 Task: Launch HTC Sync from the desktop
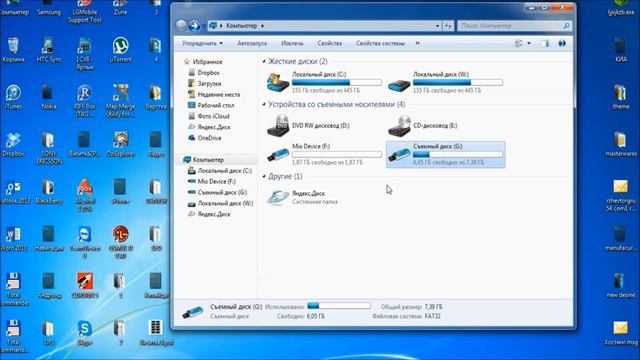(48, 50)
